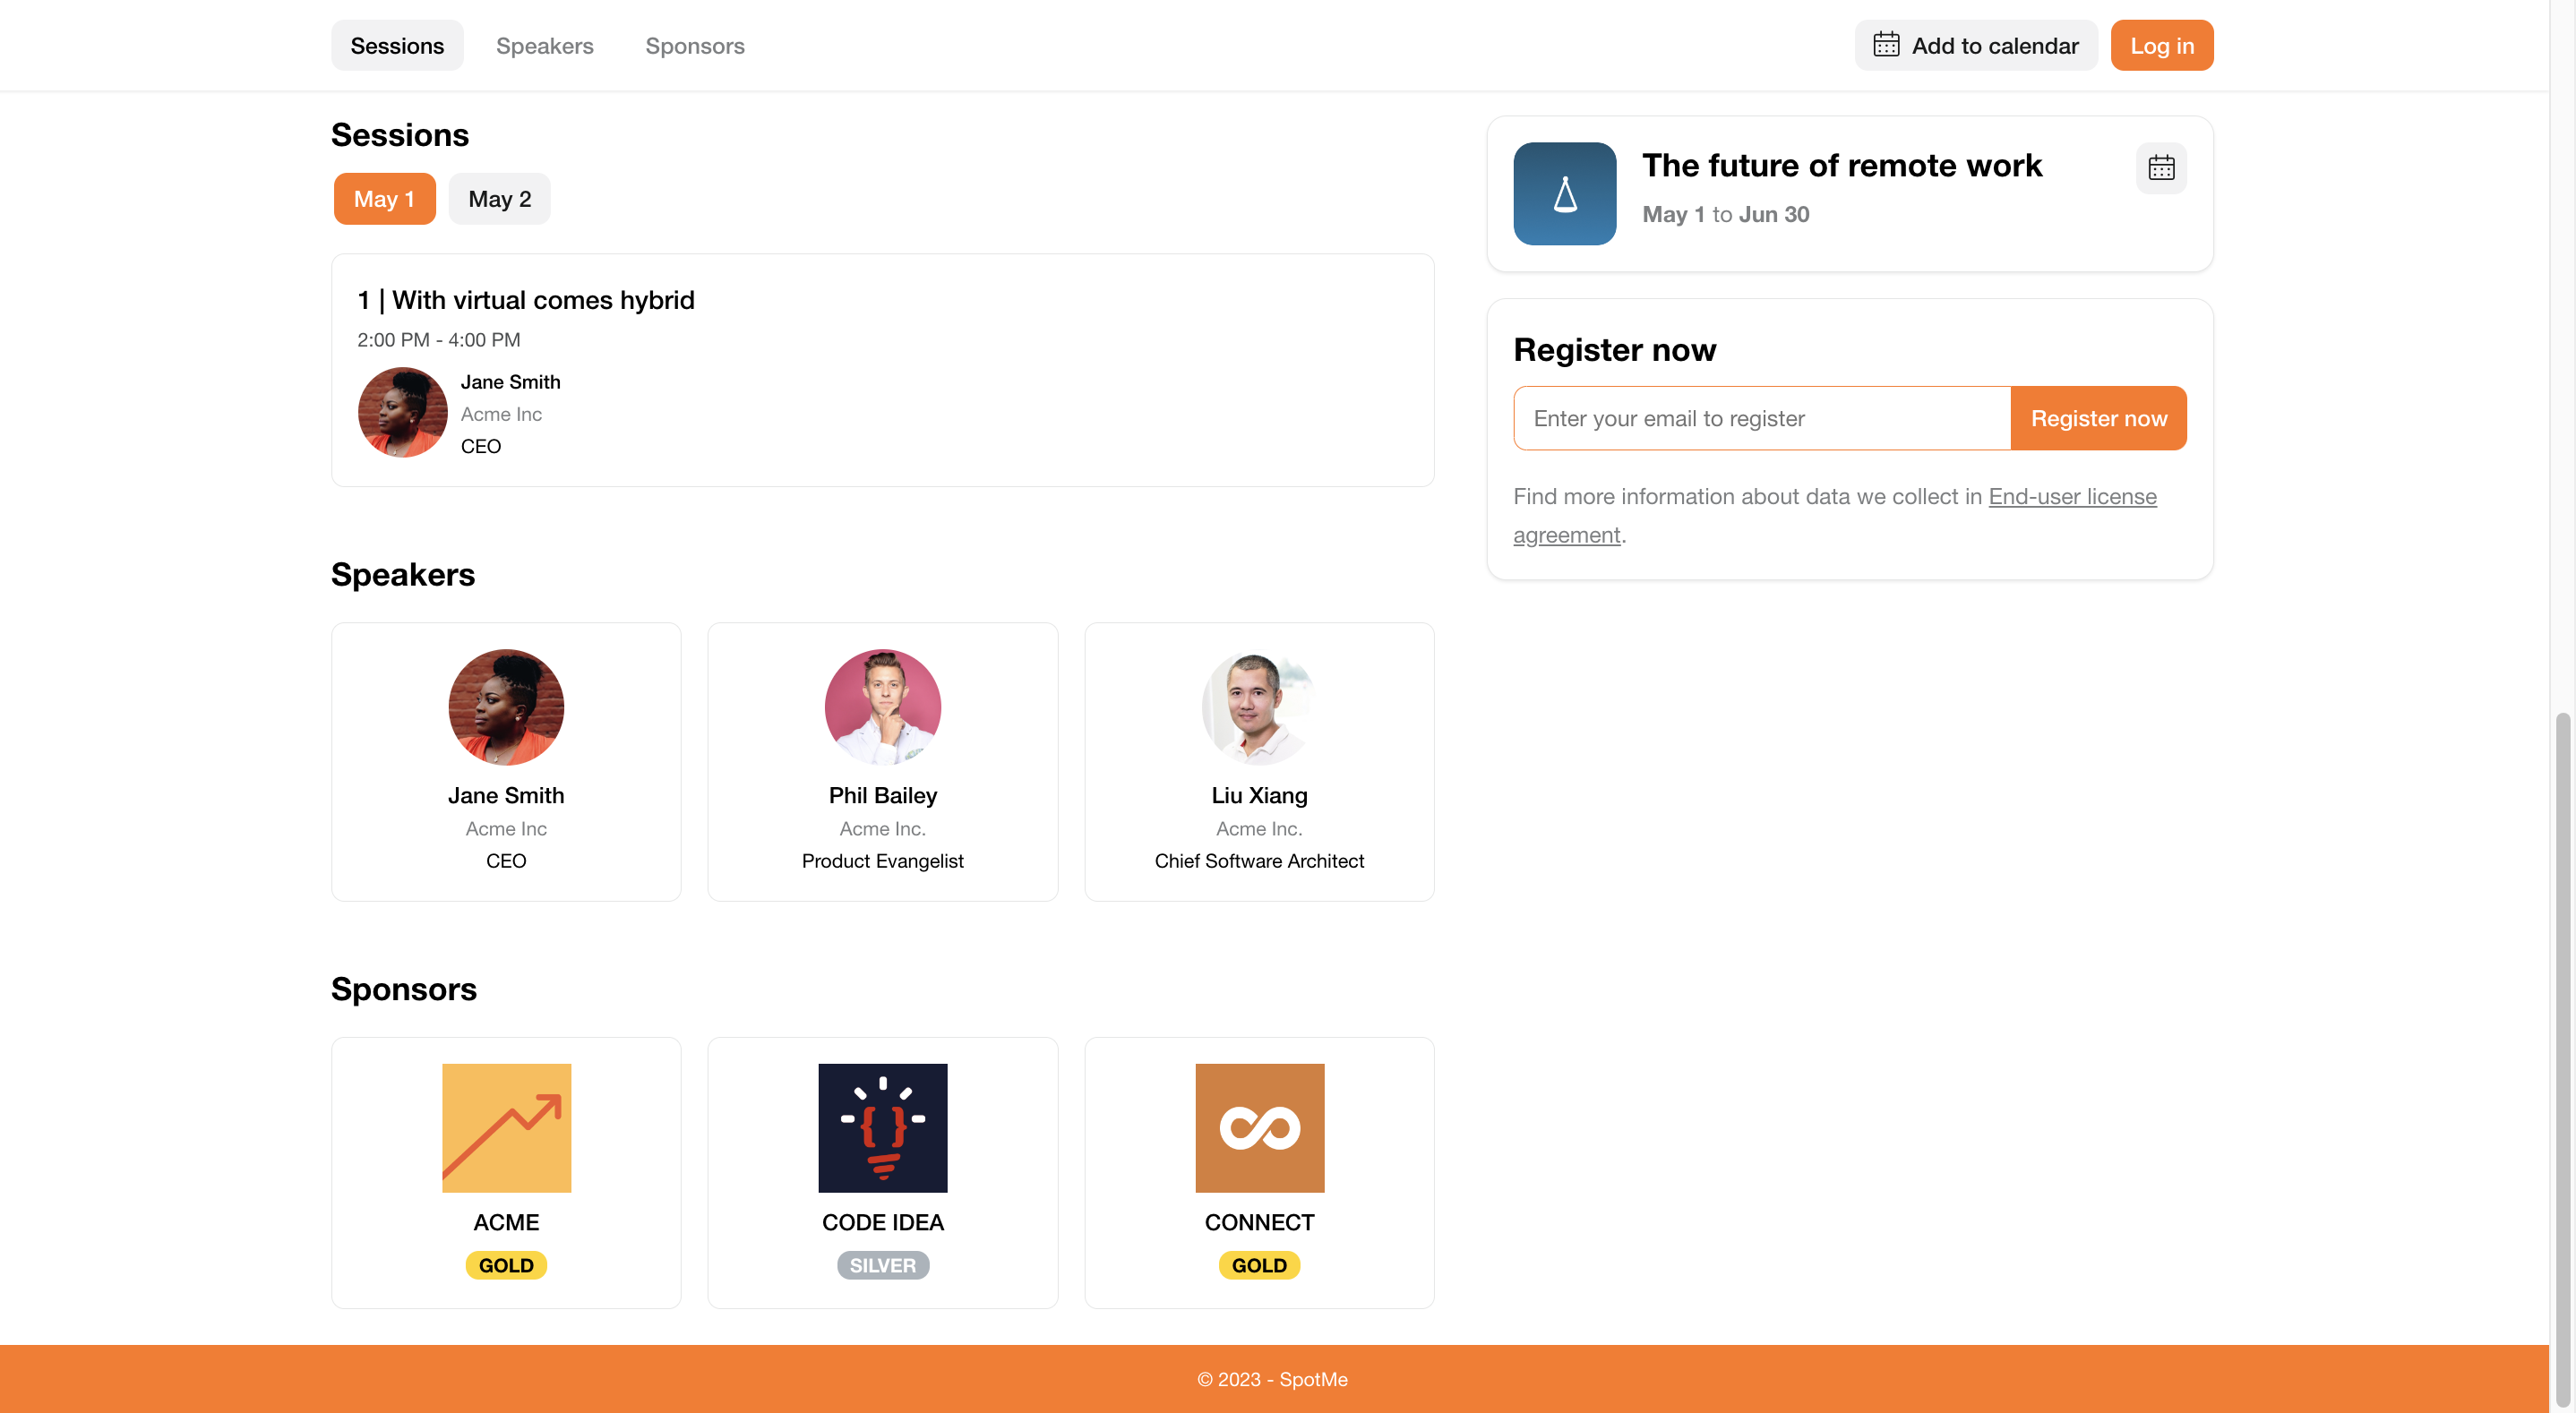Viewport: 2576px width, 1413px height.
Task: Click the ACME sponsor logo
Action: point(505,1127)
